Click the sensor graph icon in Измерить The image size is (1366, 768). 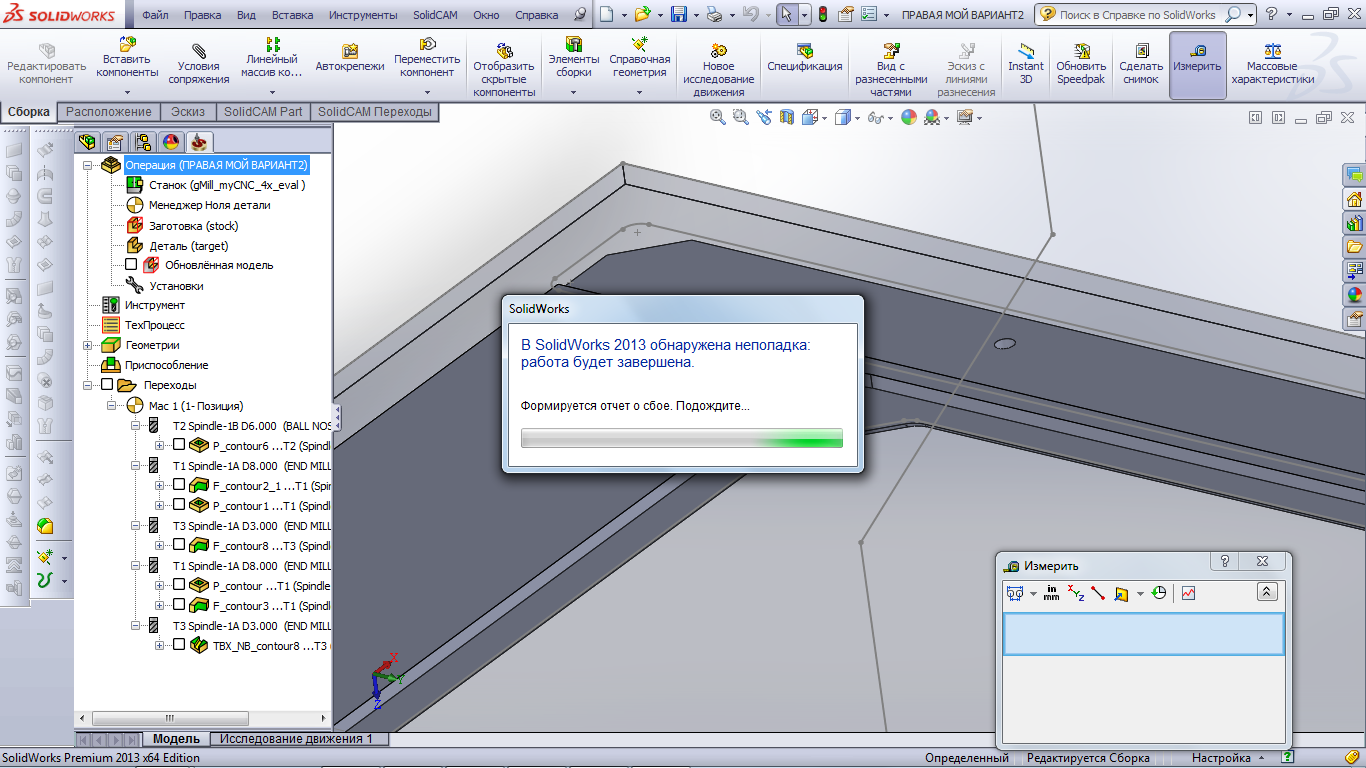(1188, 593)
